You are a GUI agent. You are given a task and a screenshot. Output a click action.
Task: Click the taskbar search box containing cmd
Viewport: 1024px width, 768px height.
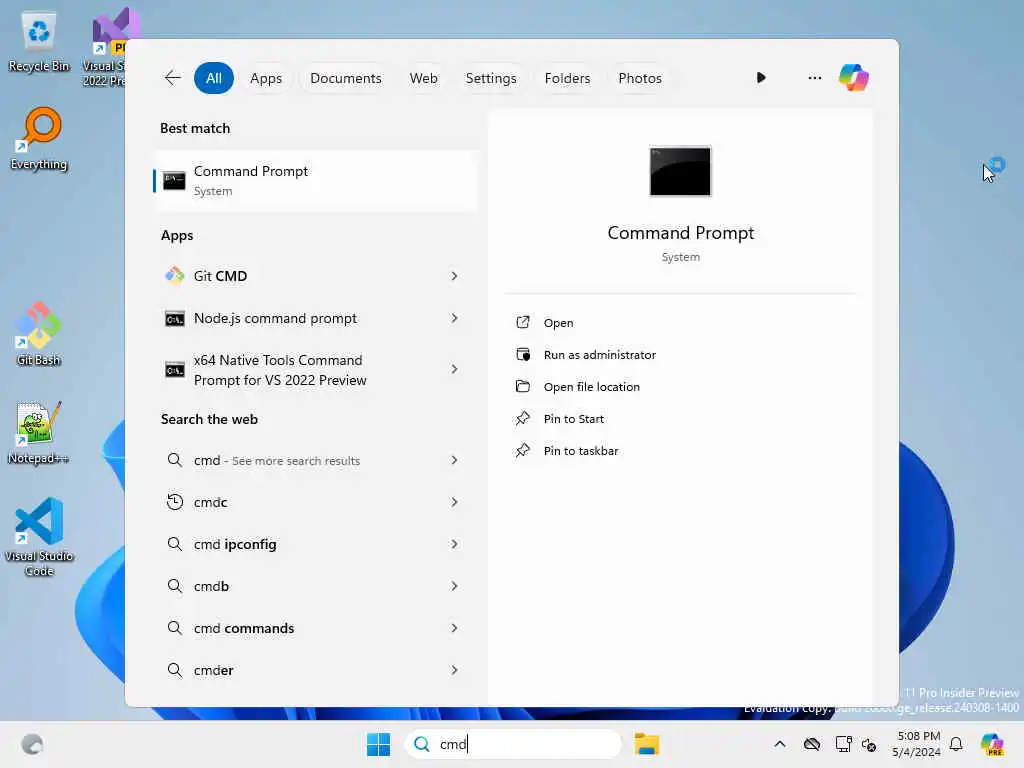[x=513, y=744]
